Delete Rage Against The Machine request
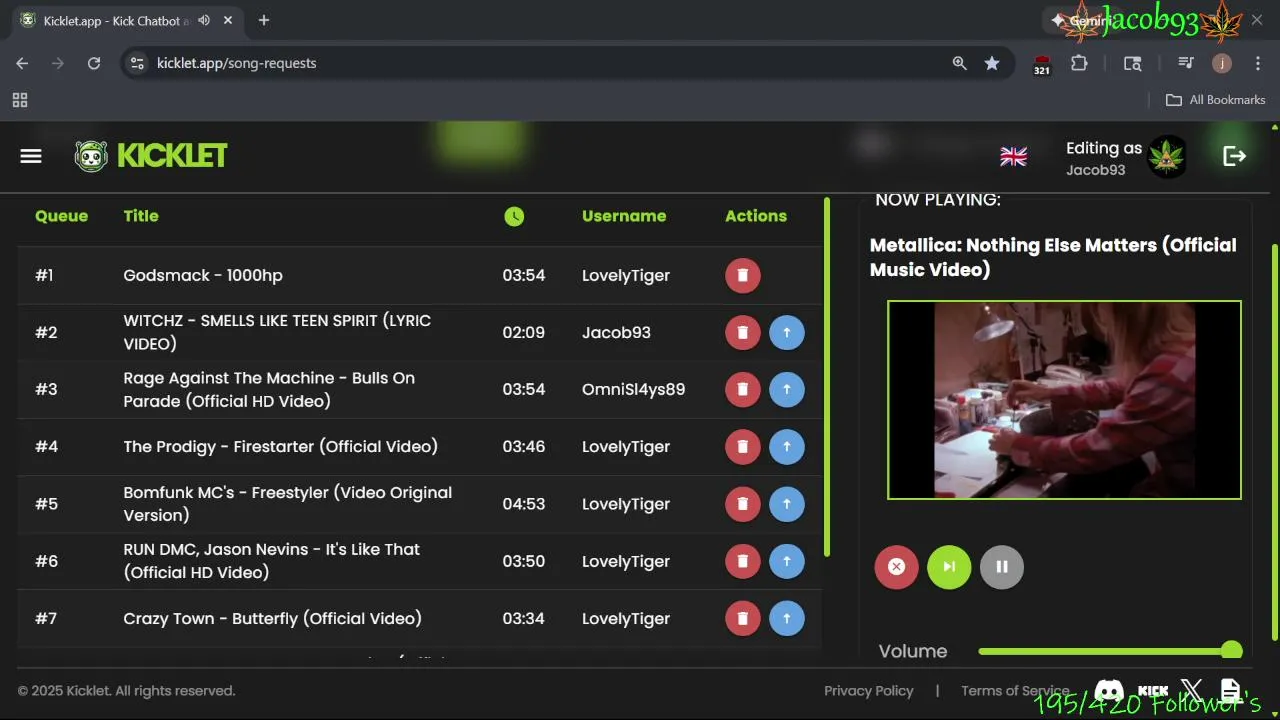 [742, 389]
